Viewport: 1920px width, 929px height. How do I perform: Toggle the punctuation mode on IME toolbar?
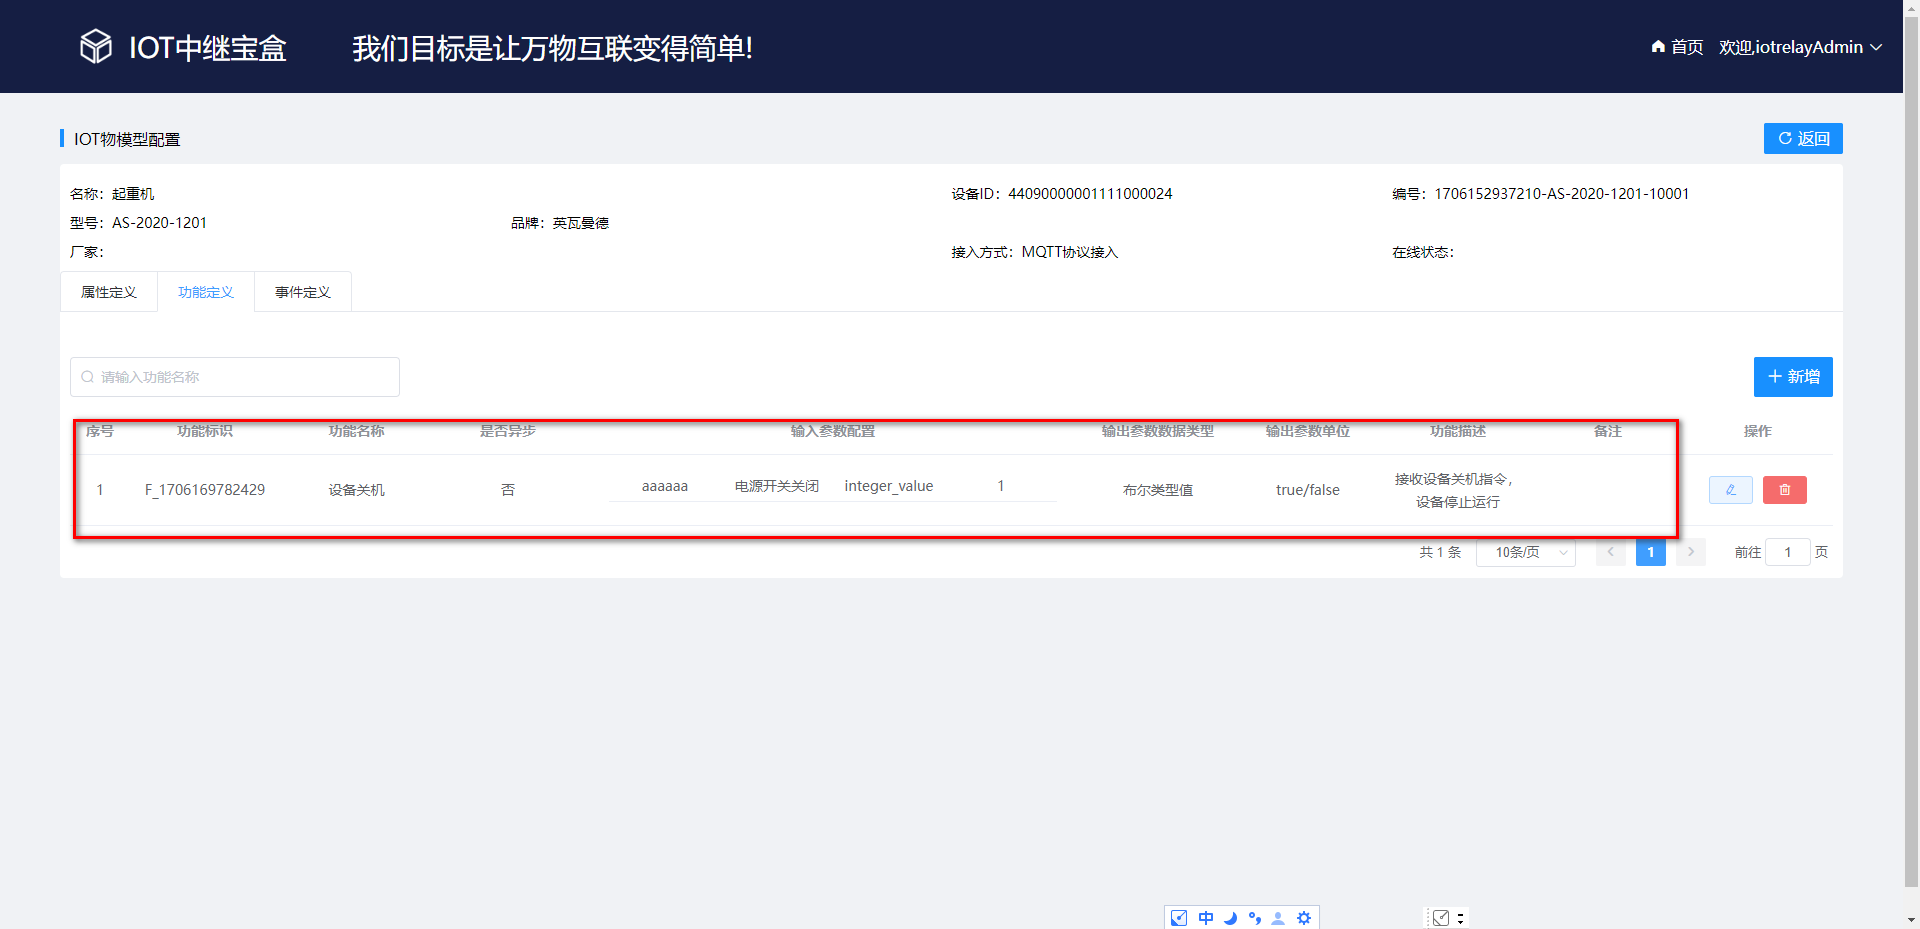(1255, 917)
